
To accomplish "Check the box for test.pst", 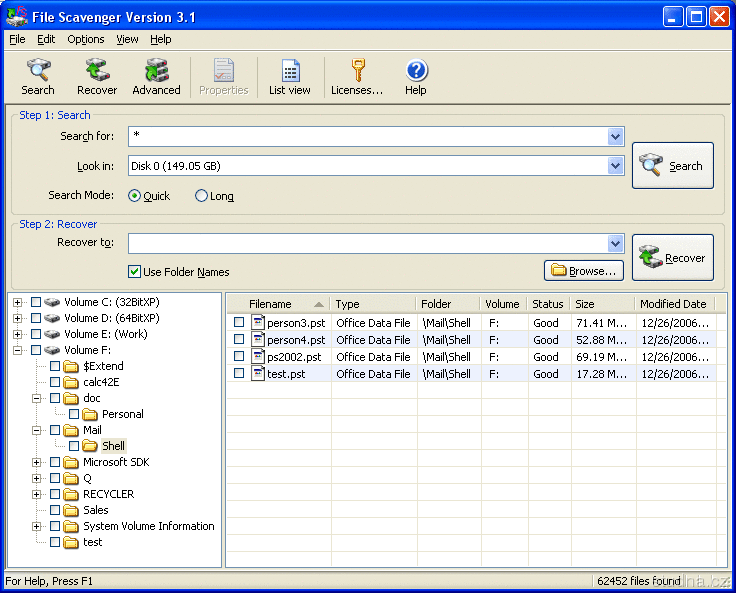I will 239,374.
